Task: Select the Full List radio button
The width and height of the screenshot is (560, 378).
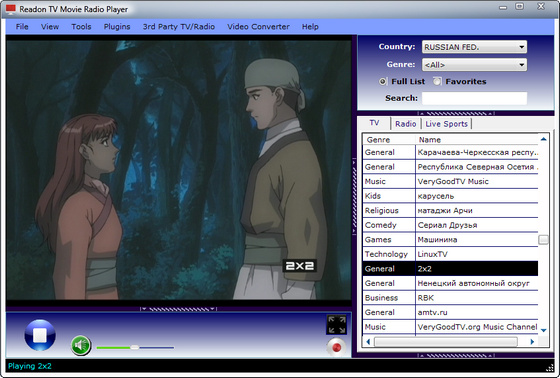Action: [382, 81]
